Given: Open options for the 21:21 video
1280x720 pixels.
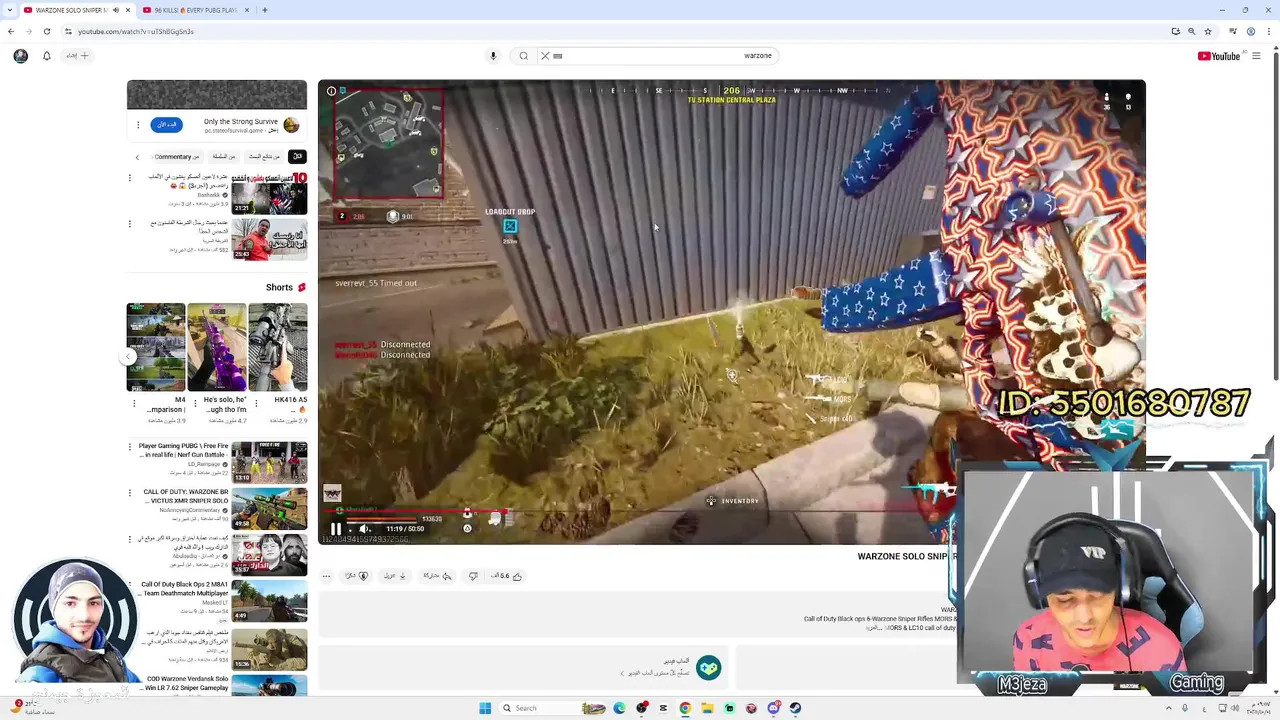Looking at the screenshot, I should 129,178.
